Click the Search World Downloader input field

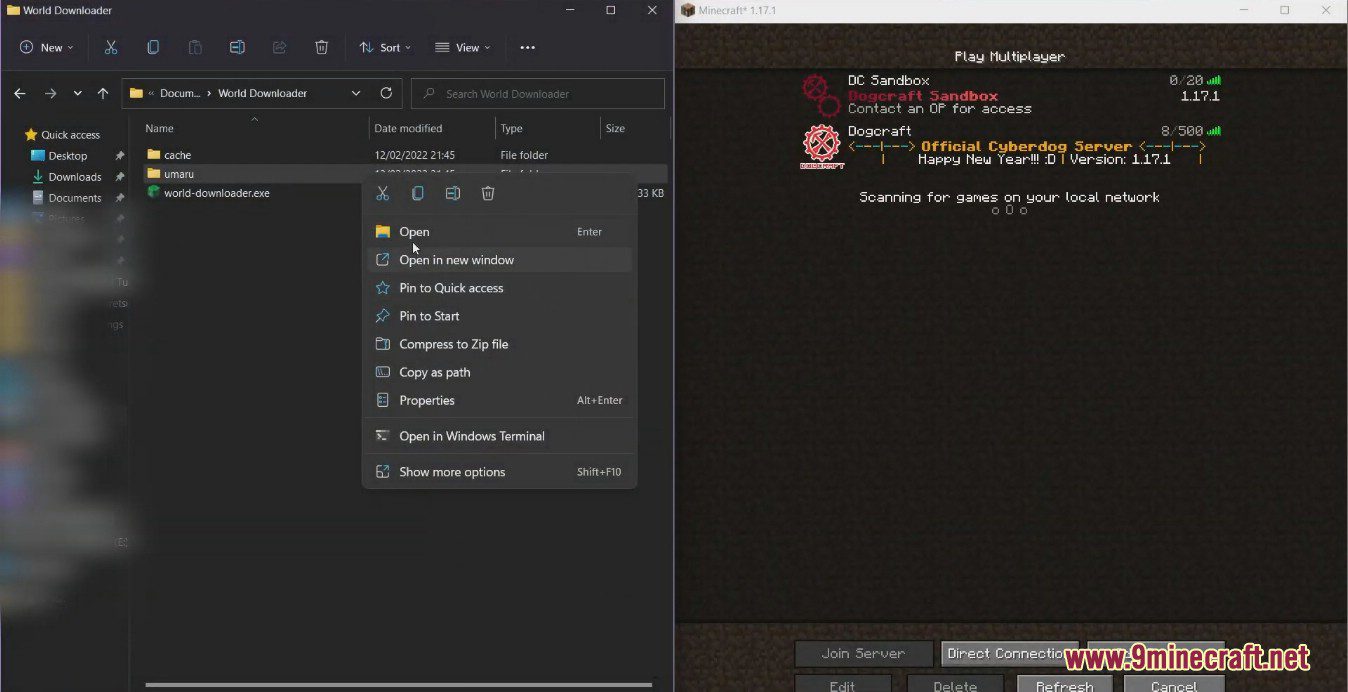pyautogui.click(x=537, y=93)
